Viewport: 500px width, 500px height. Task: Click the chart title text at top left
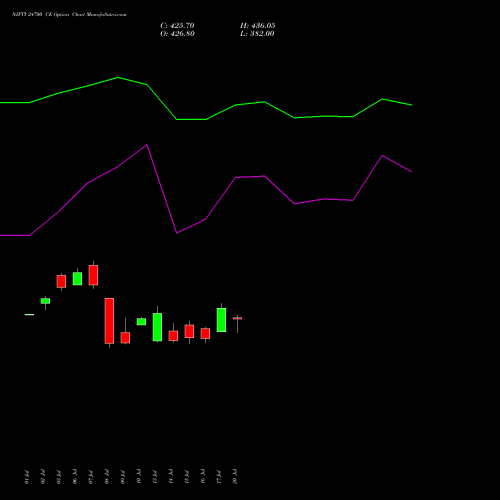[x=69, y=15]
